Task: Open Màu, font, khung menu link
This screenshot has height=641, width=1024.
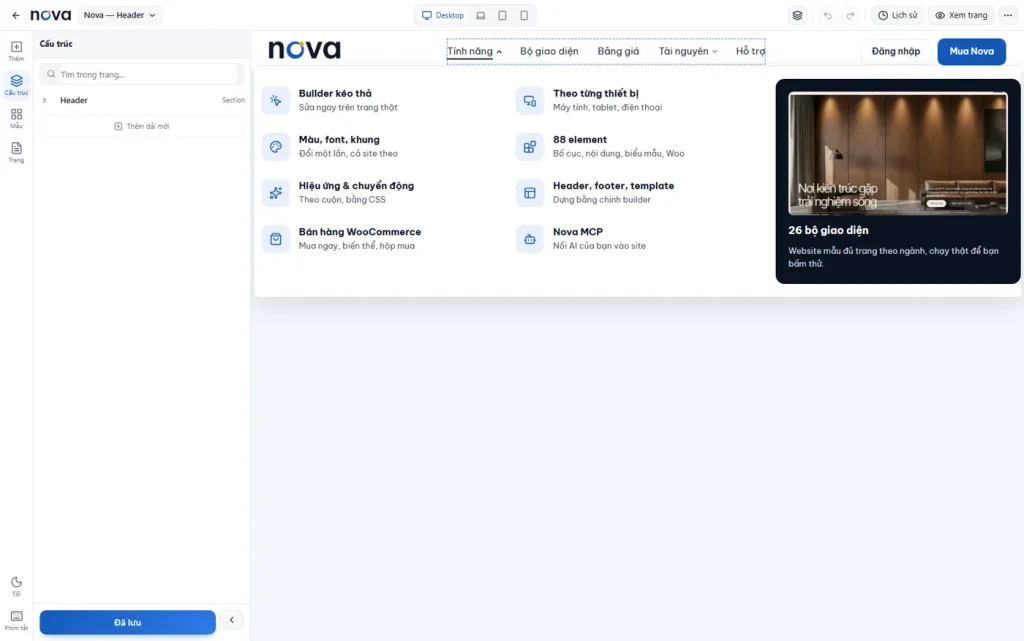Action: tap(339, 140)
